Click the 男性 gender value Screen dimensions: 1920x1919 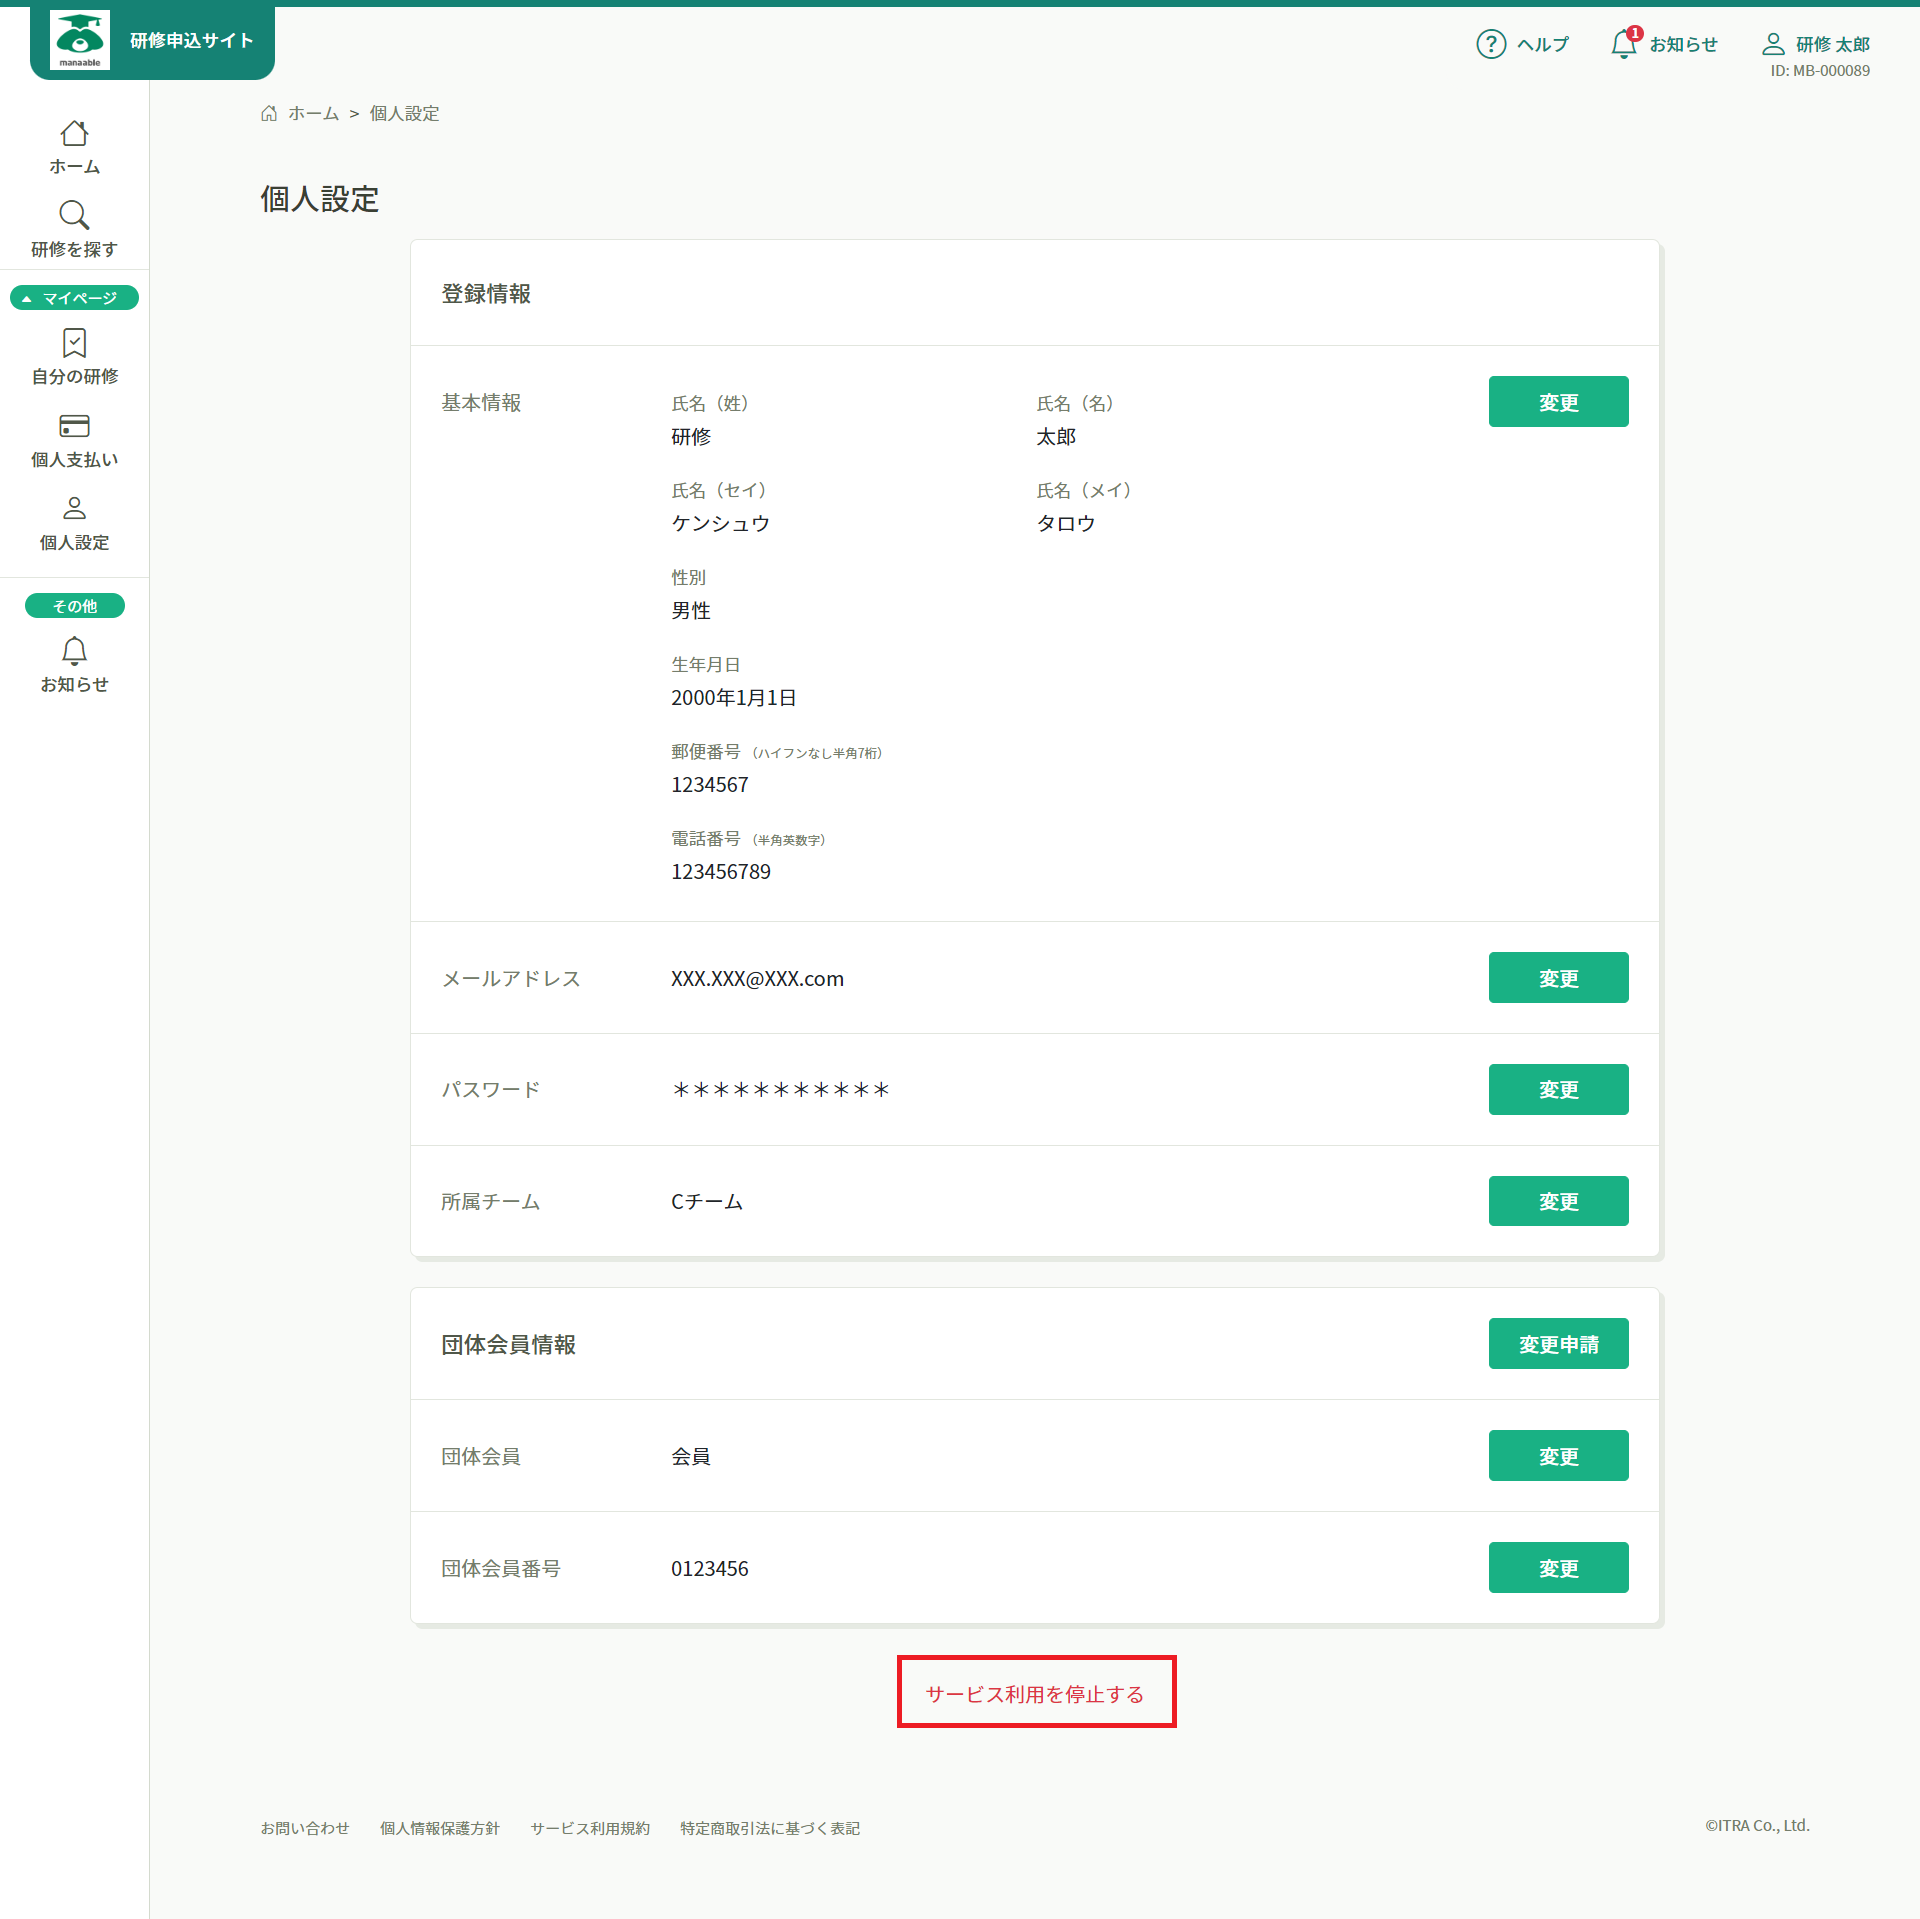click(x=691, y=611)
